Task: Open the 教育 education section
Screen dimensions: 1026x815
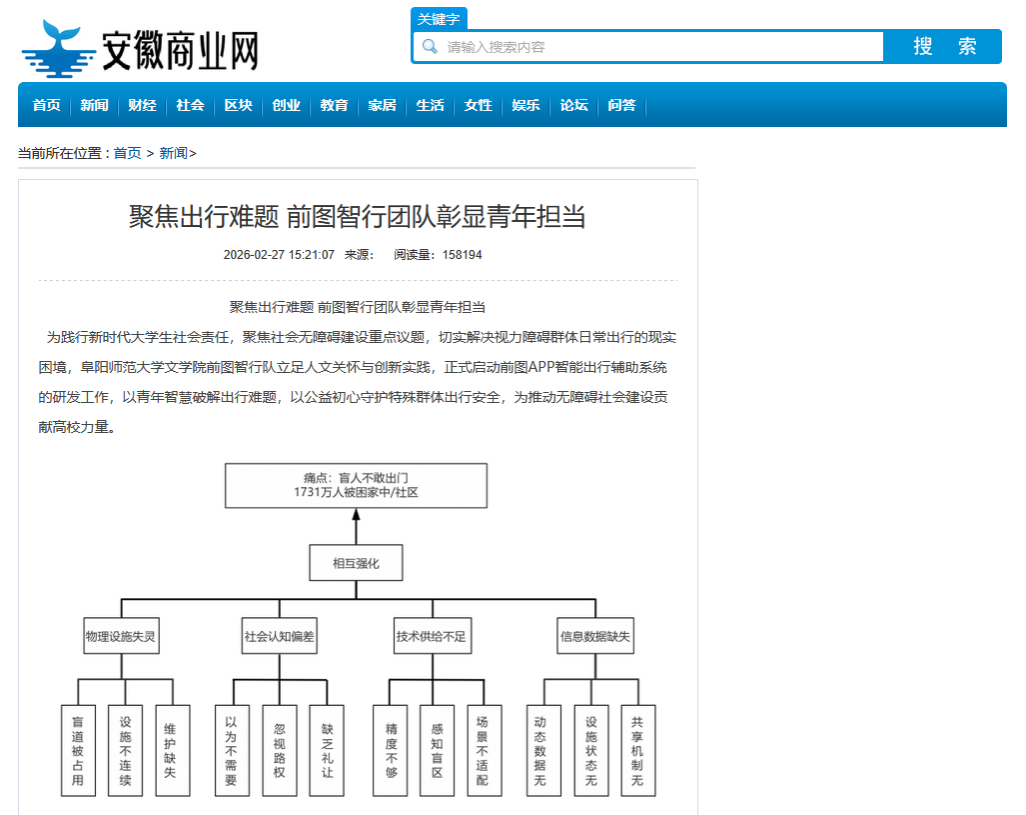Action: (x=334, y=105)
